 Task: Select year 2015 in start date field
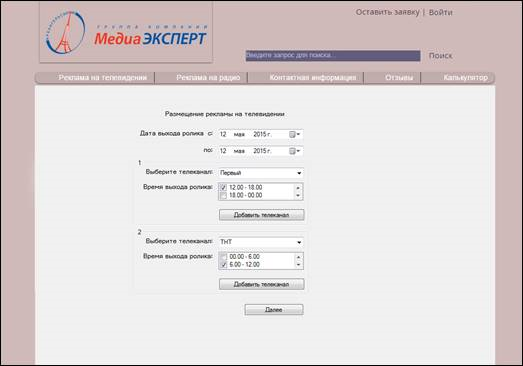tap(262, 134)
